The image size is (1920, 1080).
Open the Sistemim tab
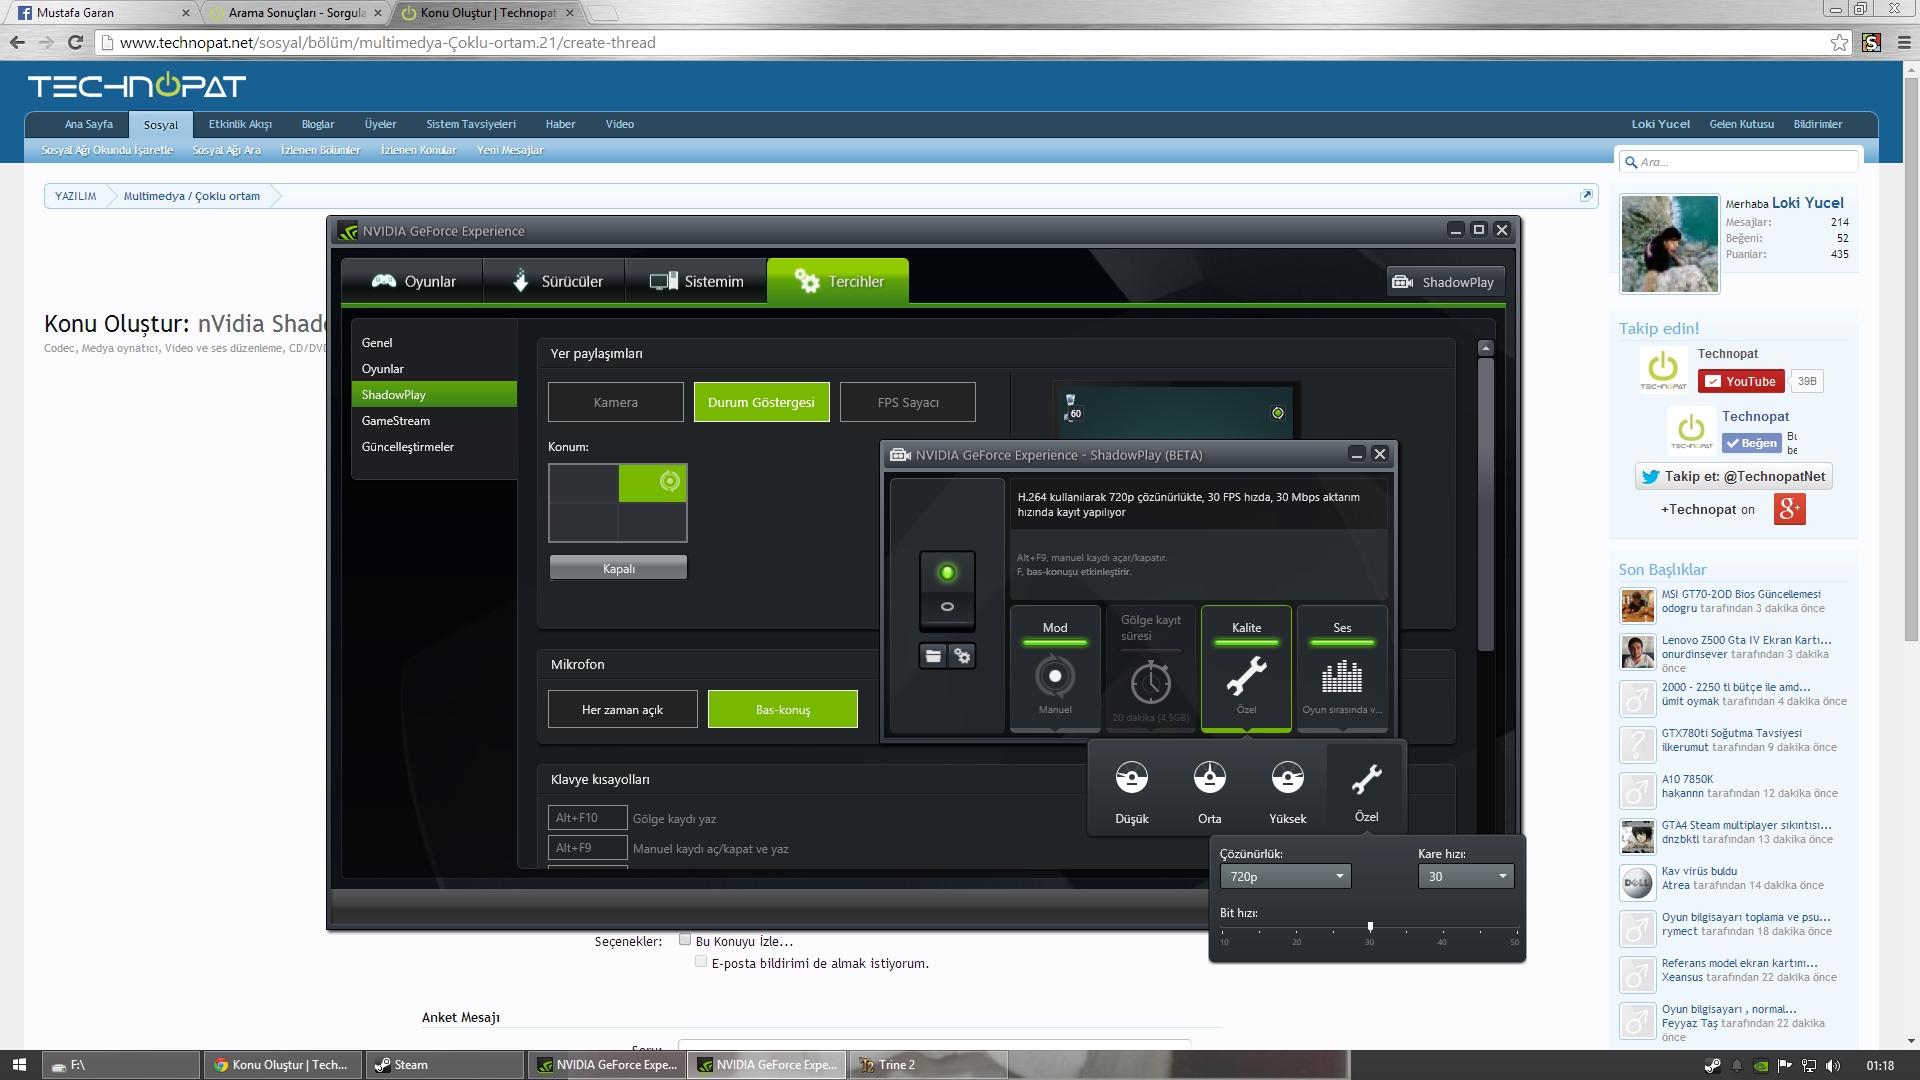tap(696, 281)
